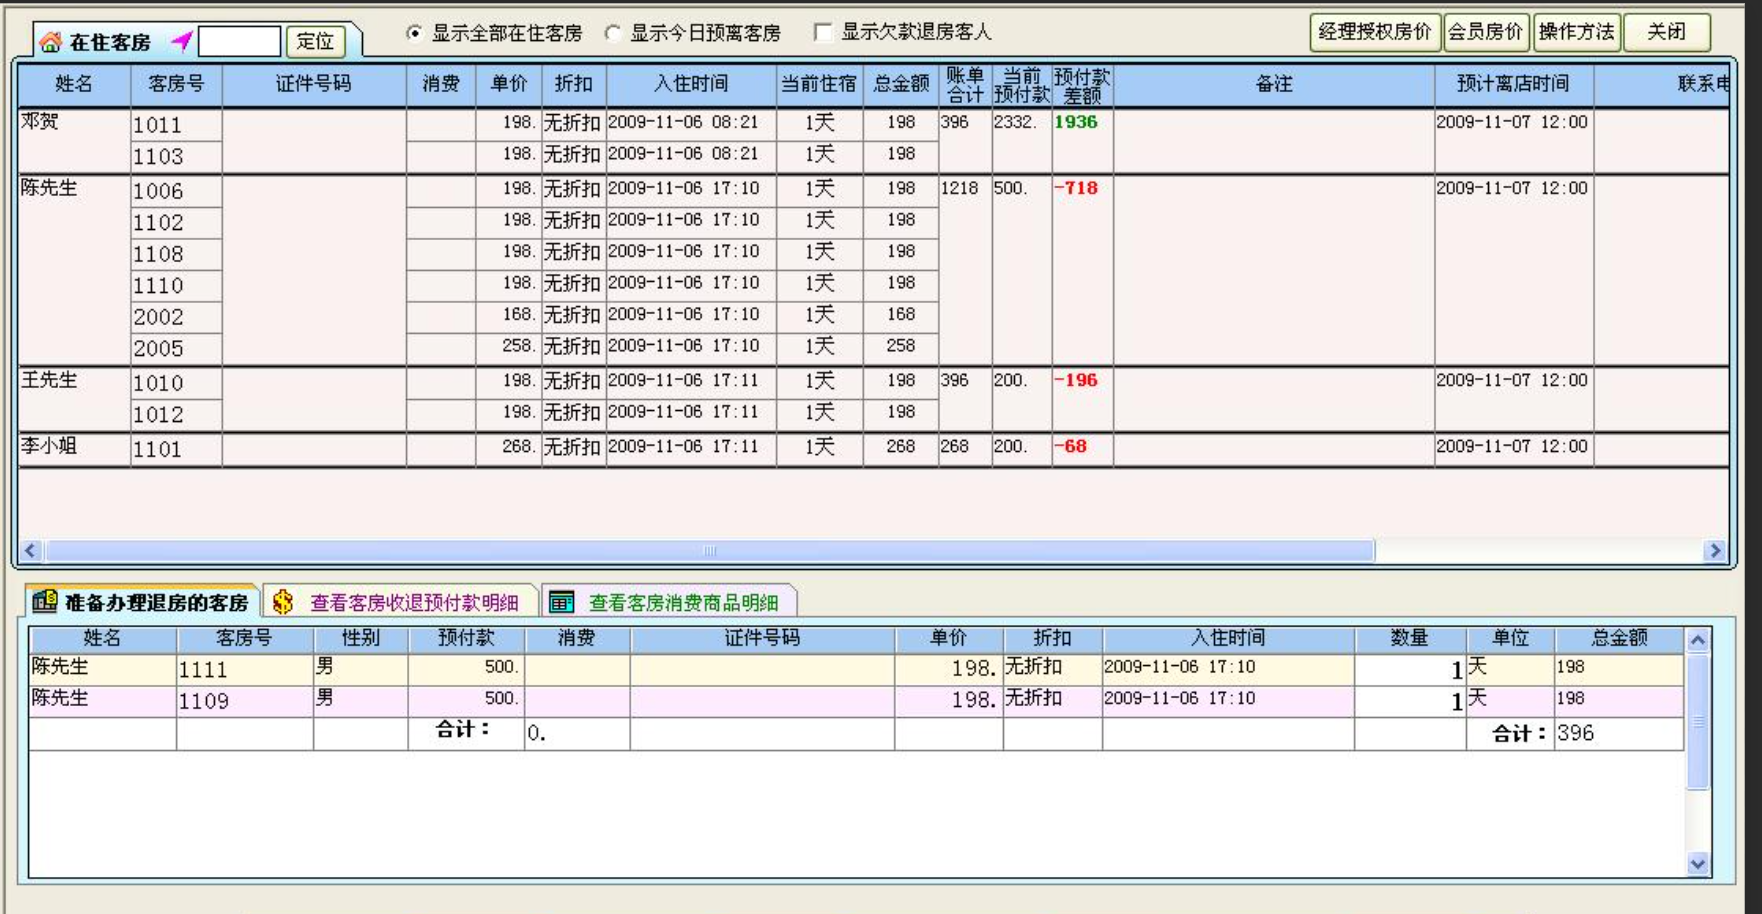Switch to 查看客房收退预付款明细 tab
The height and width of the screenshot is (914, 1762).
(402, 602)
